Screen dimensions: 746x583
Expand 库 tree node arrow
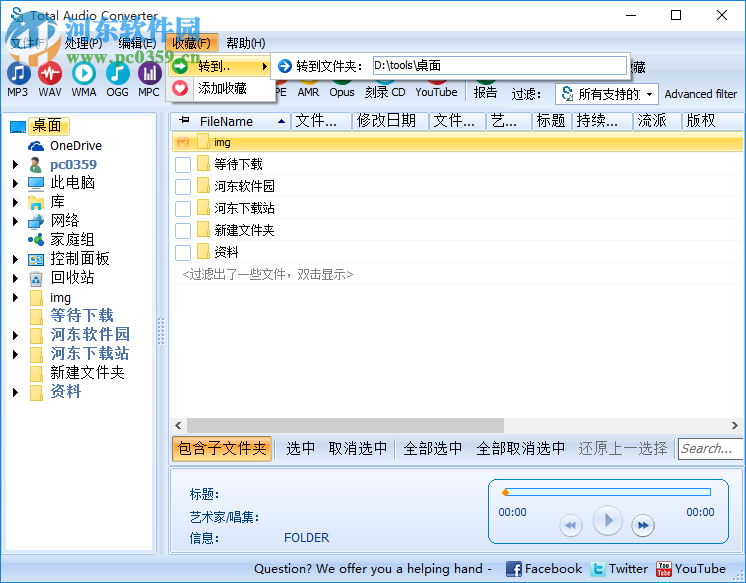click(x=15, y=202)
